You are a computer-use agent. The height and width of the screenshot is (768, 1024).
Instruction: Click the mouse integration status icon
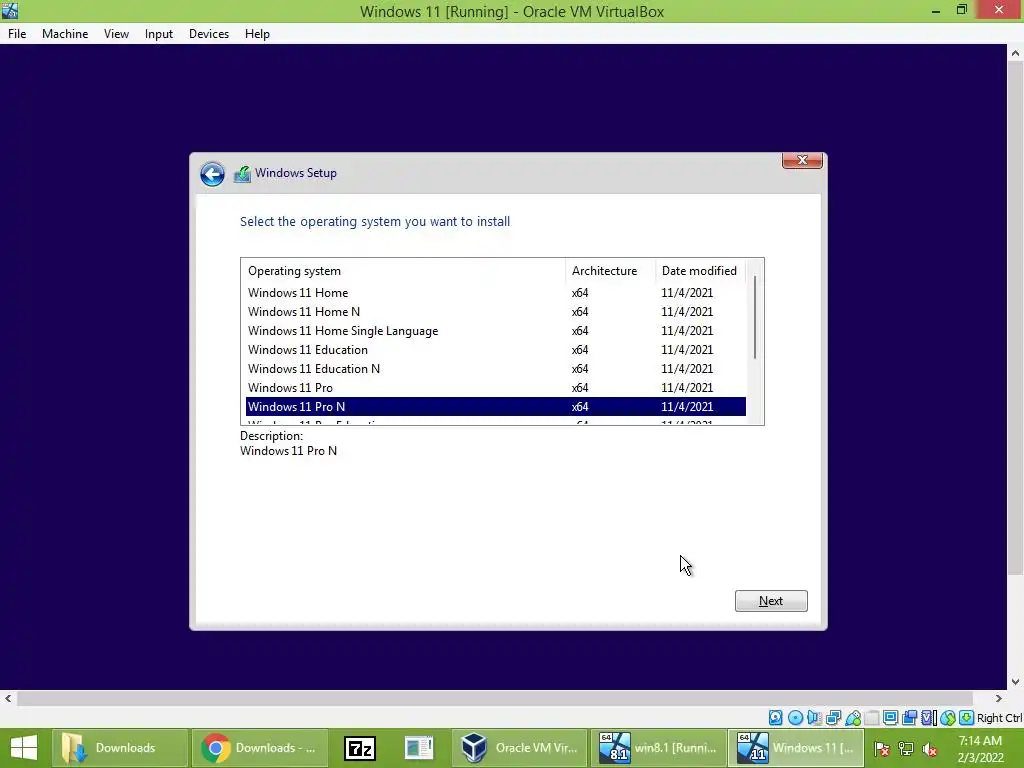pos(948,718)
